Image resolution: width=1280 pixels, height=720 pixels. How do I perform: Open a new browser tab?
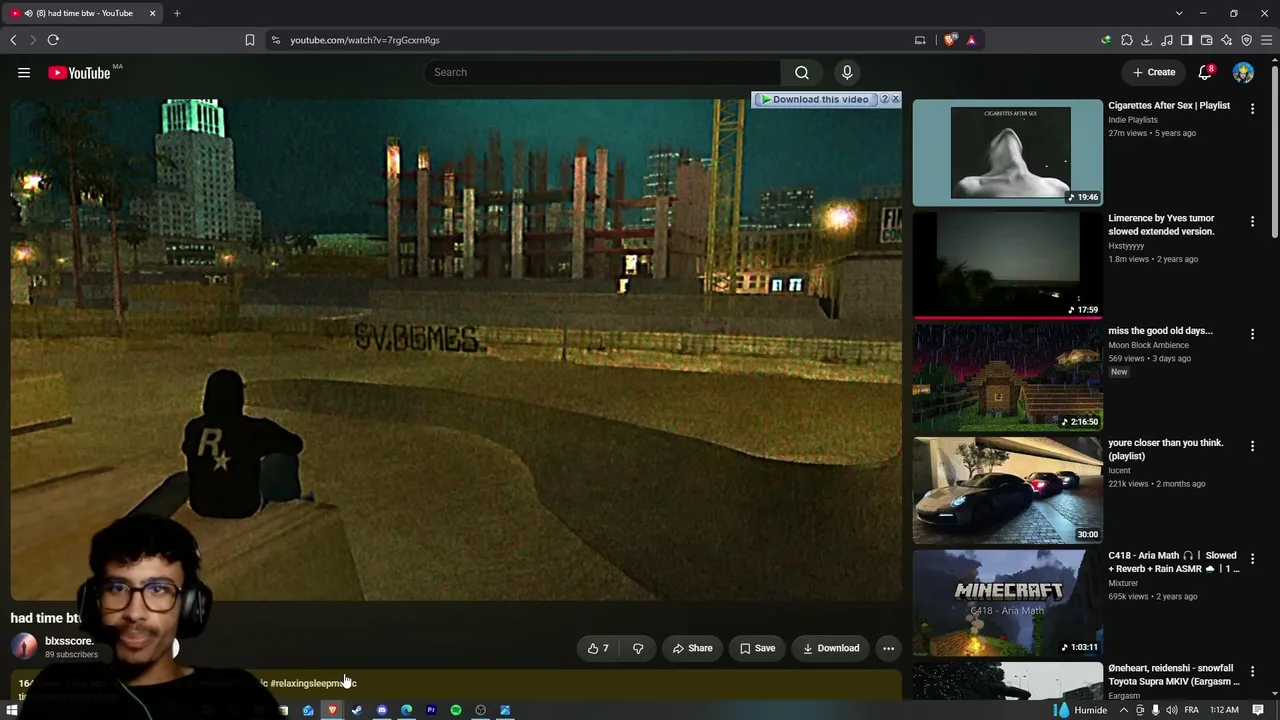pos(177,13)
